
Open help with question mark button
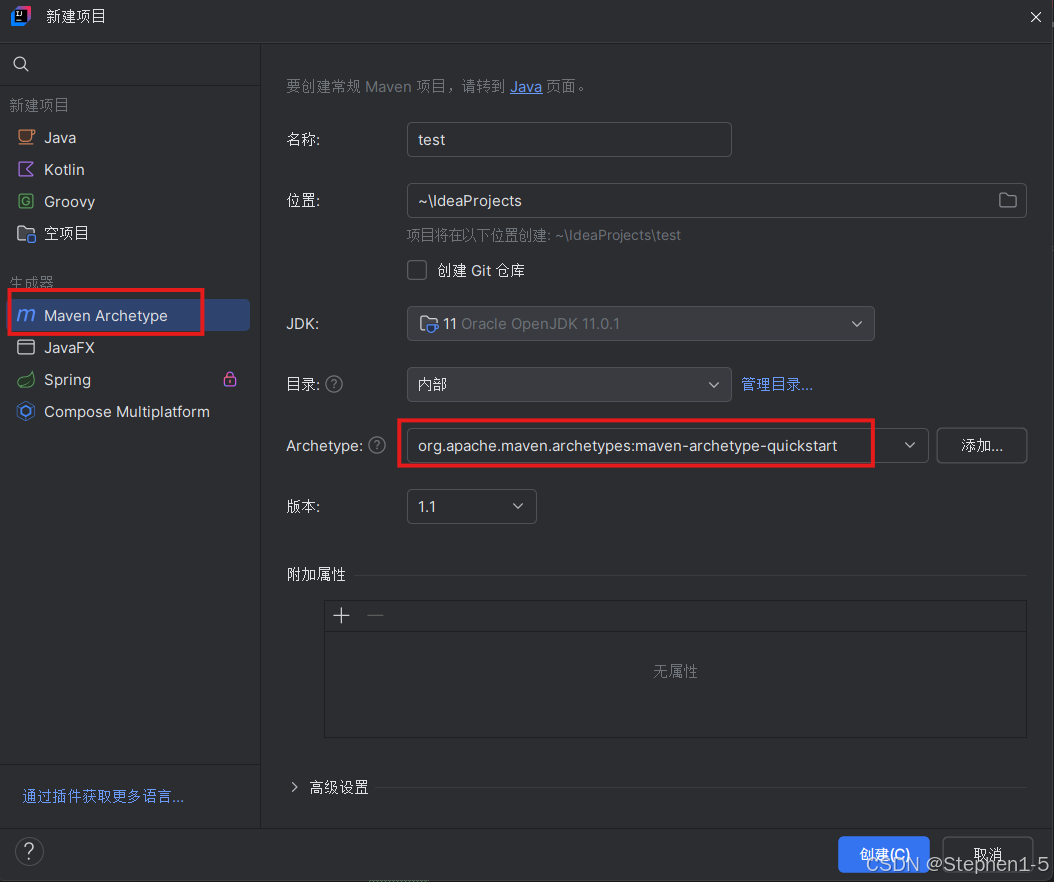point(29,852)
